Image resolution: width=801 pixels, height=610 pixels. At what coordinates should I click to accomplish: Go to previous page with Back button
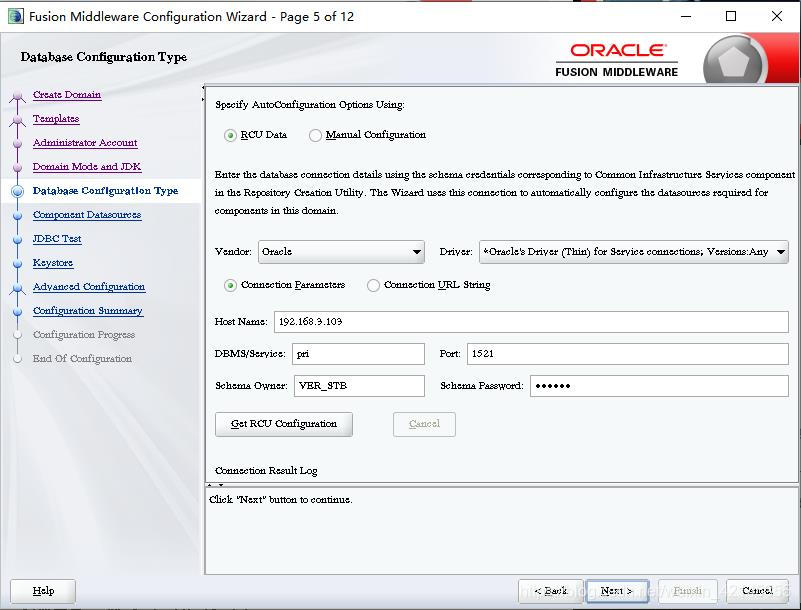pos(551,591)
